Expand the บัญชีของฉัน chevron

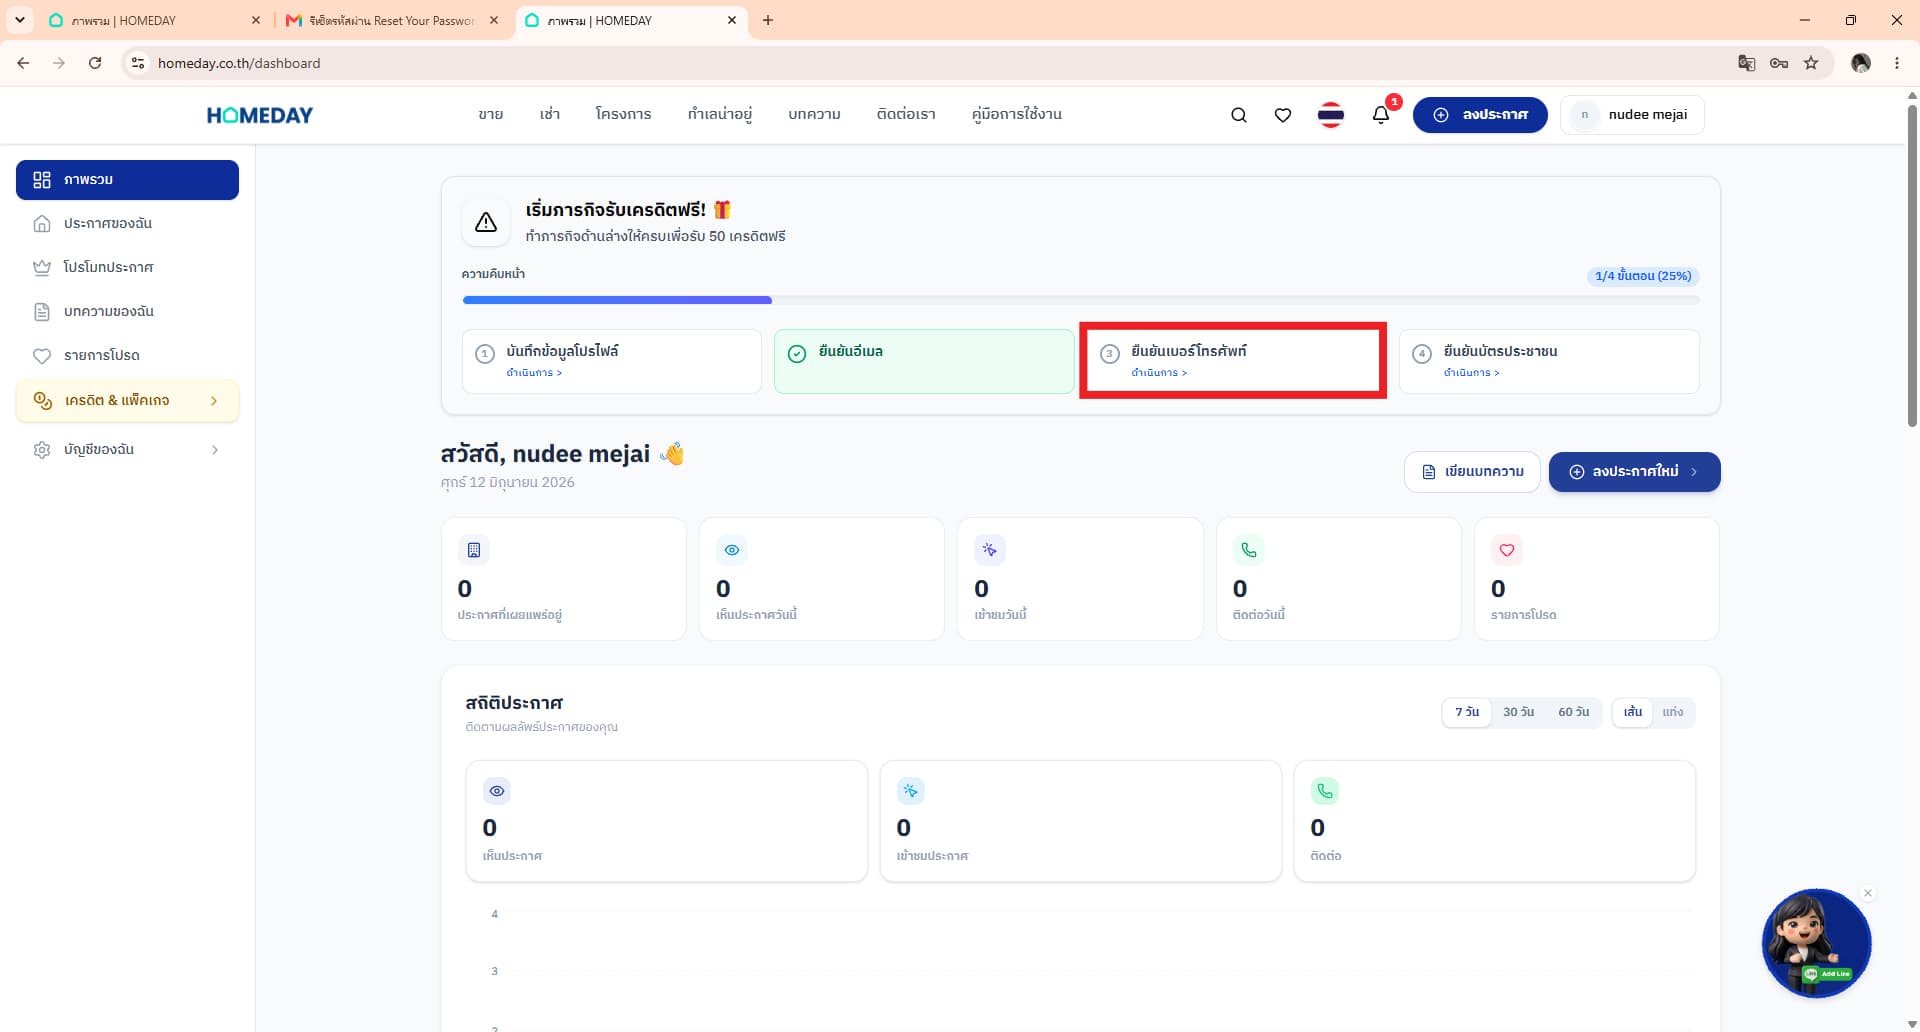(215, 450)
